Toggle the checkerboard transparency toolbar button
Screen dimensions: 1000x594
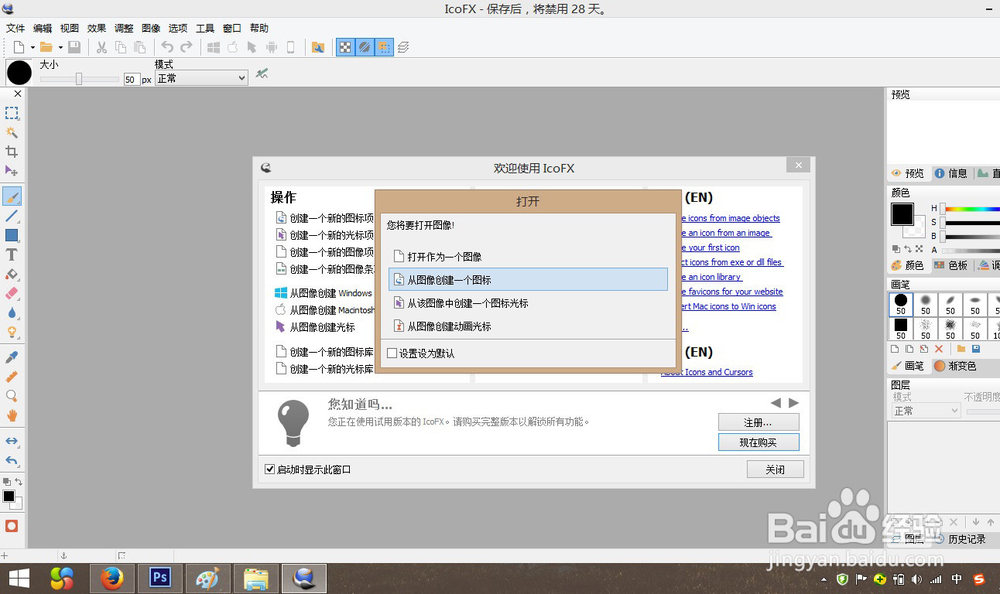(x=345, y=47)
